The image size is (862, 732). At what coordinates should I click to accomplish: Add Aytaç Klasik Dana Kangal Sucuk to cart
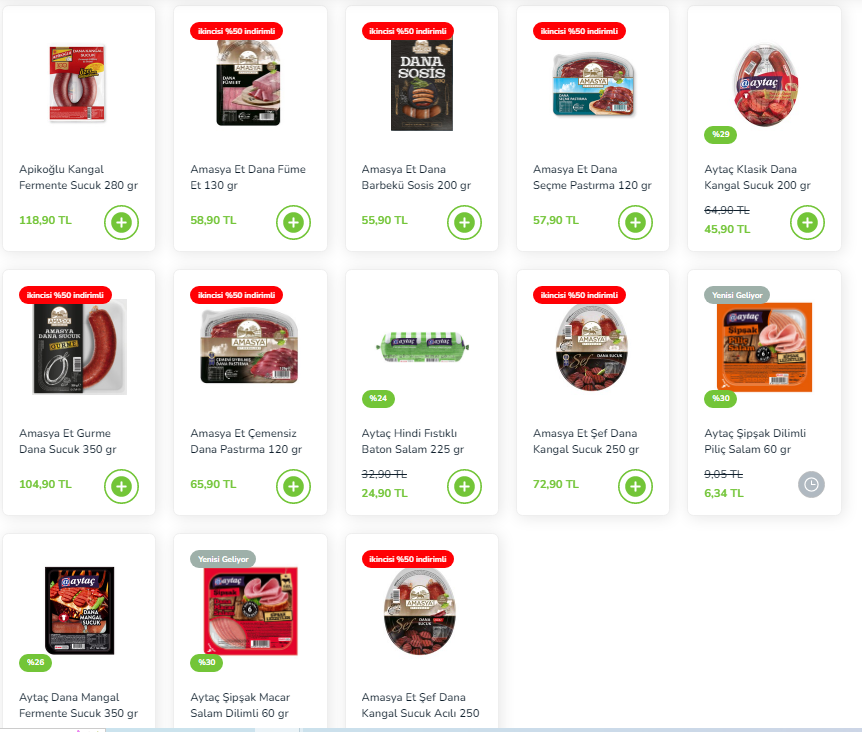tap(807, 223)
